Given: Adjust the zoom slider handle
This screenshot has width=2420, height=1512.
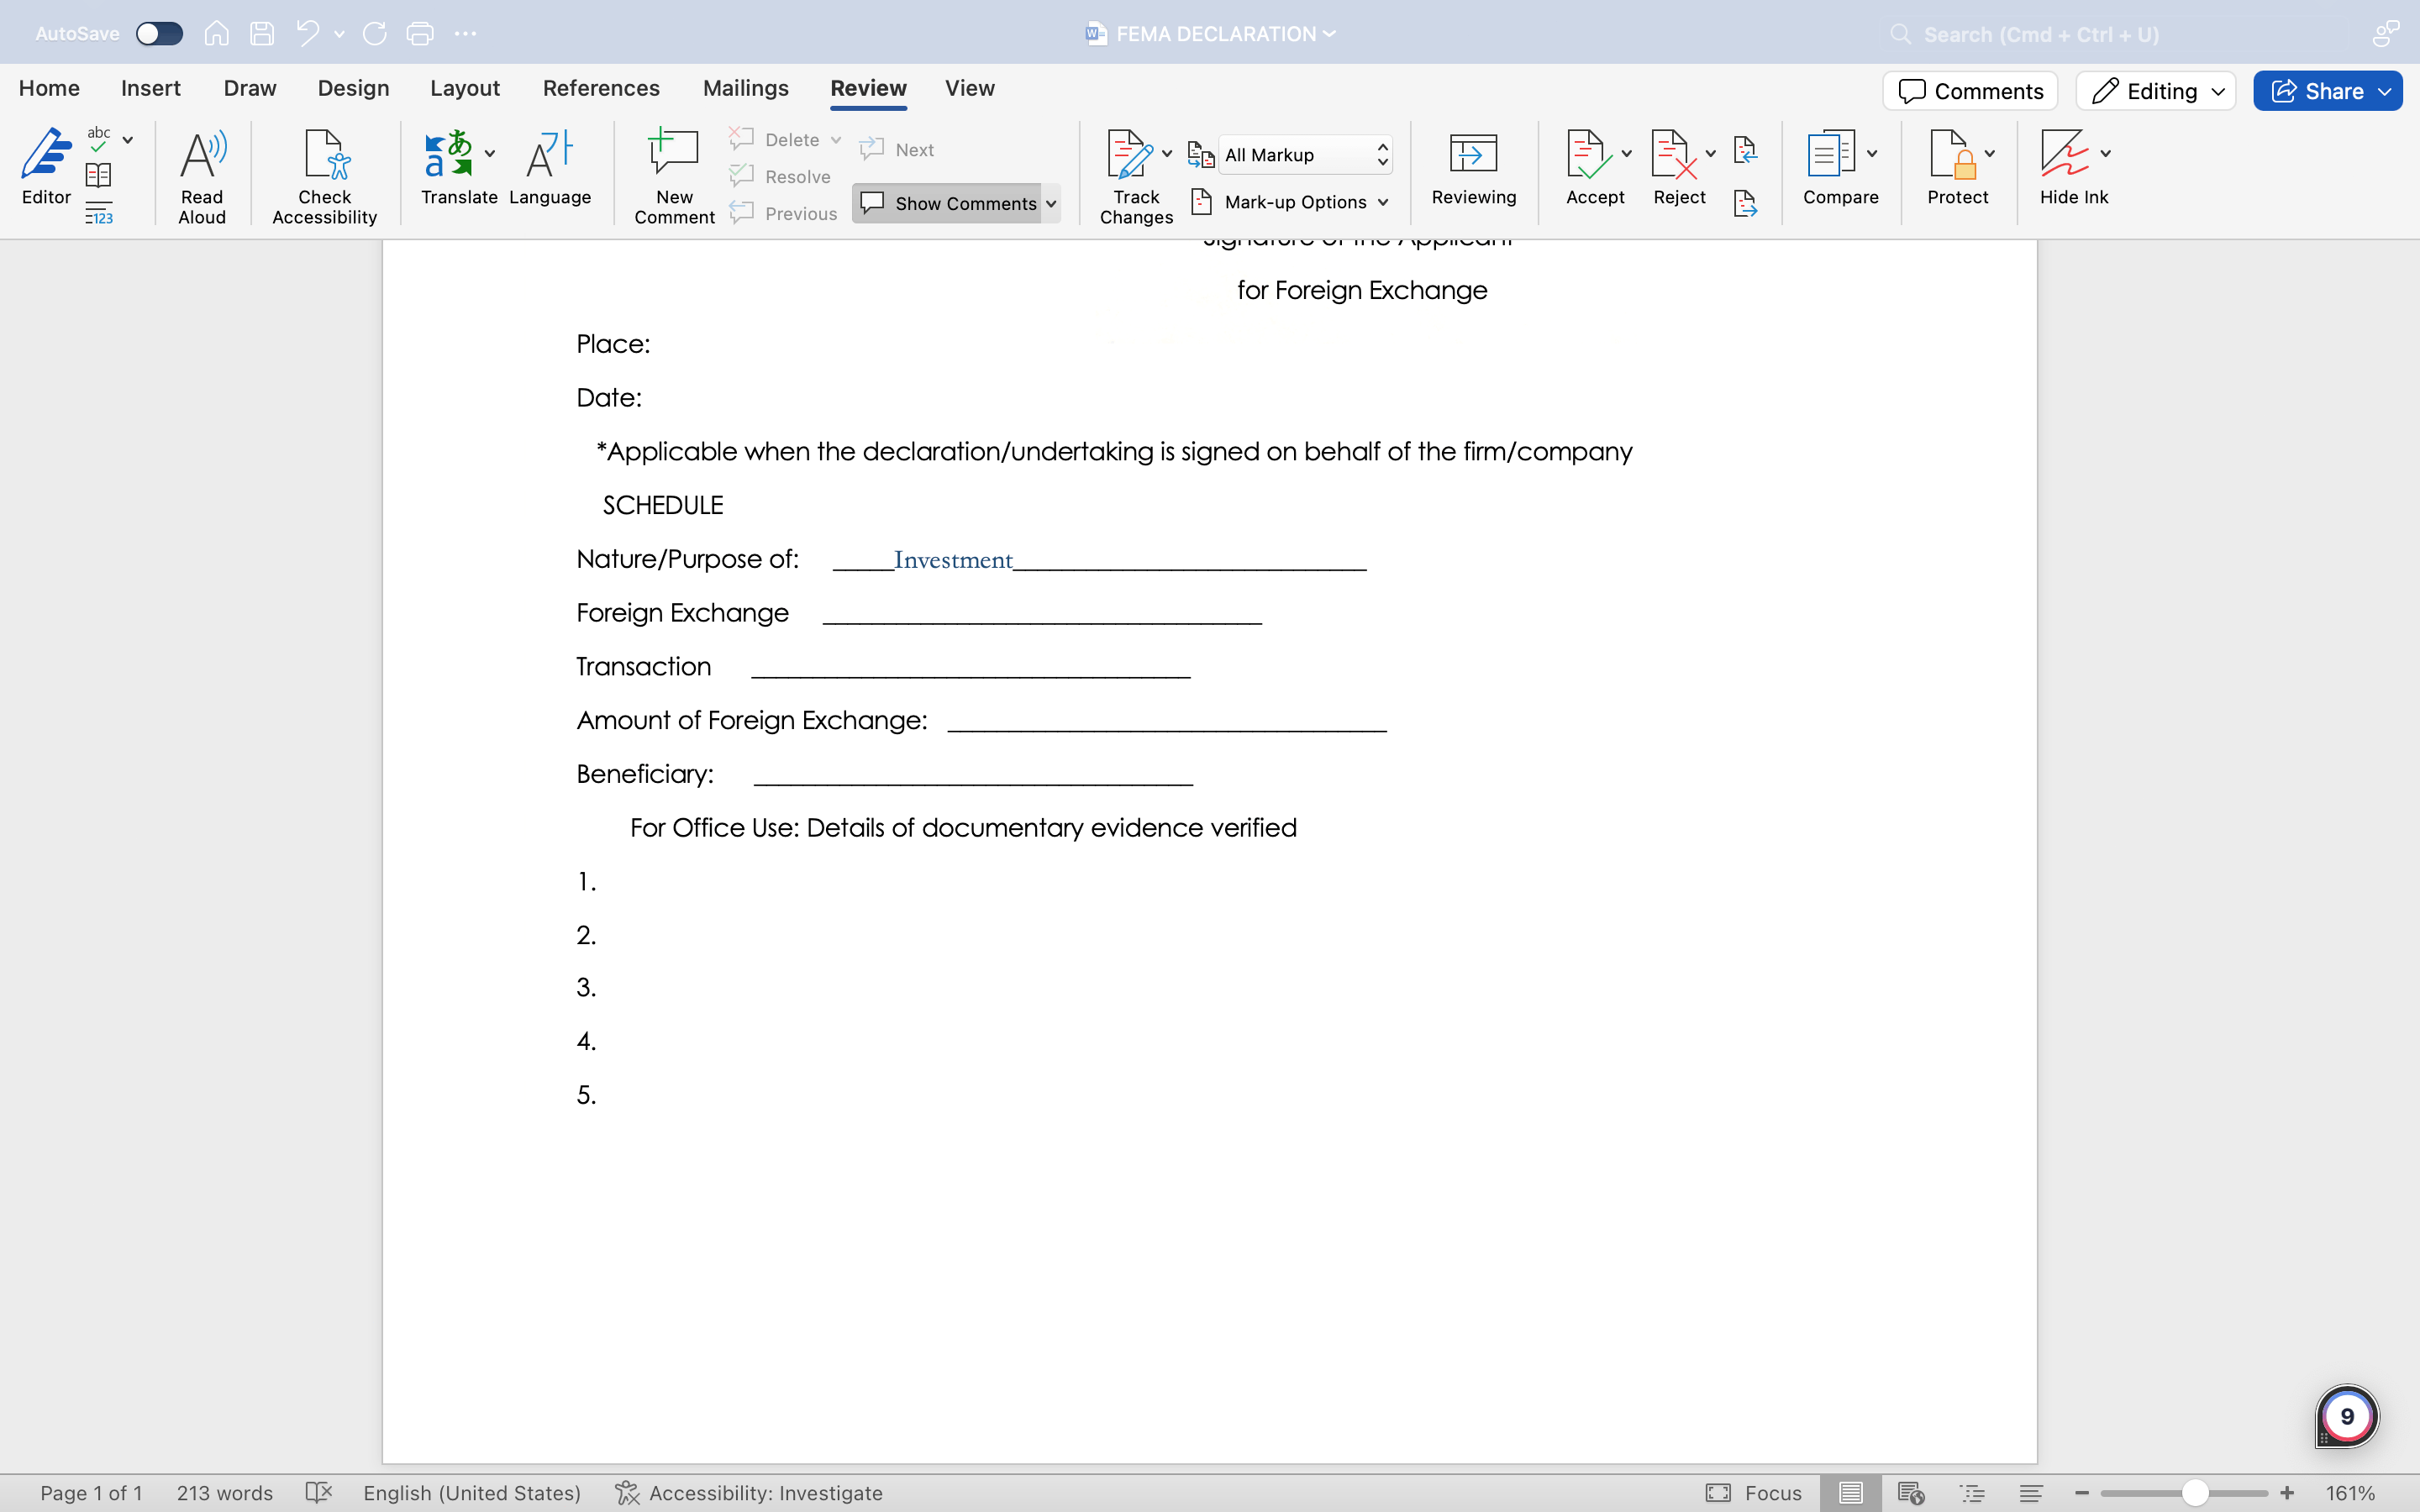Looking at the screenshot, I should [x=2195, y=1493].
